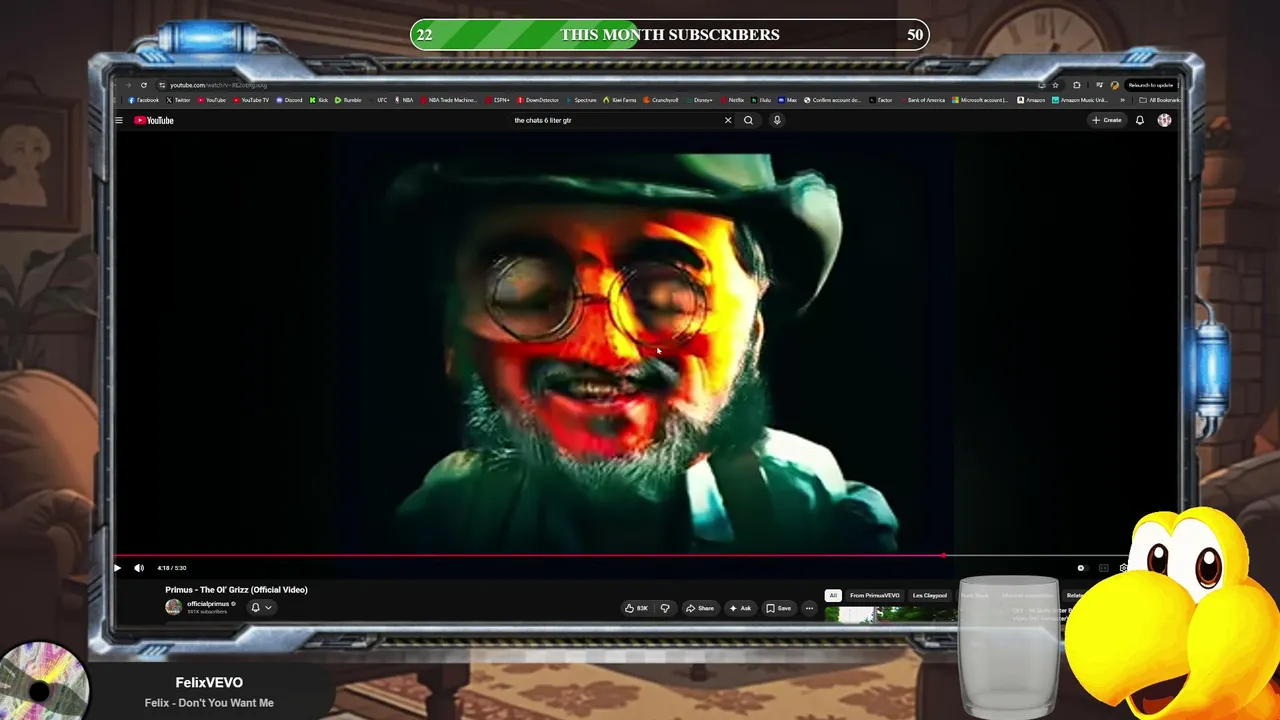
Task: Dislike the video with thumbs down
Action: click(665, 608)
